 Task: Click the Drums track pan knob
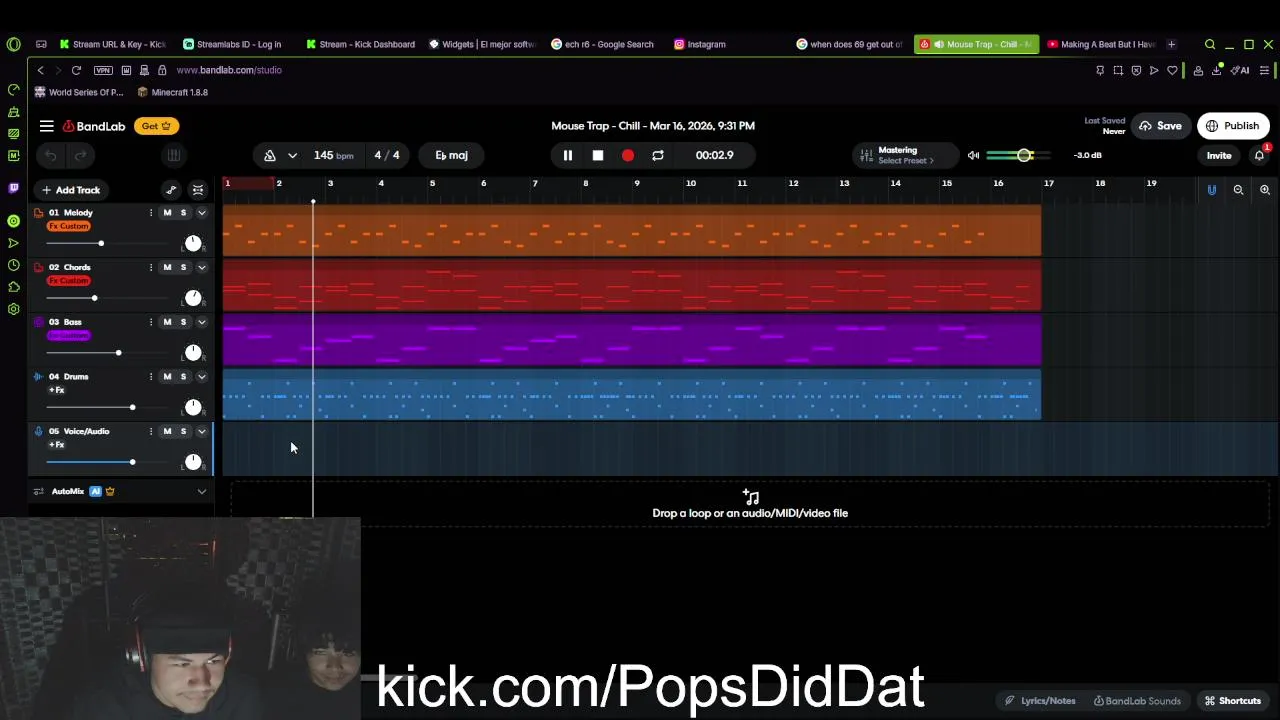coord(193,407)
